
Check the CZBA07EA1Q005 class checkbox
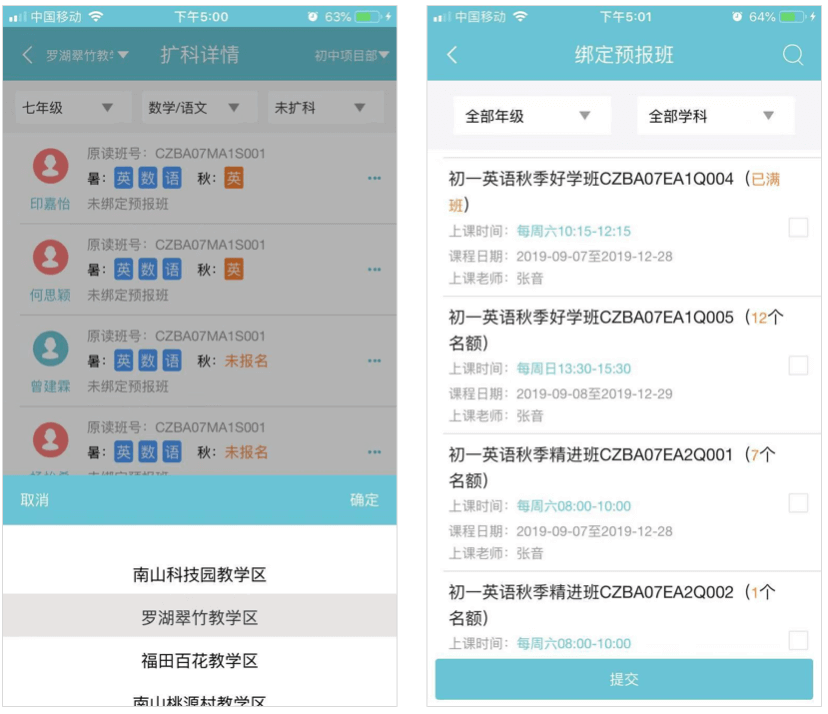[x=798, y=366]
